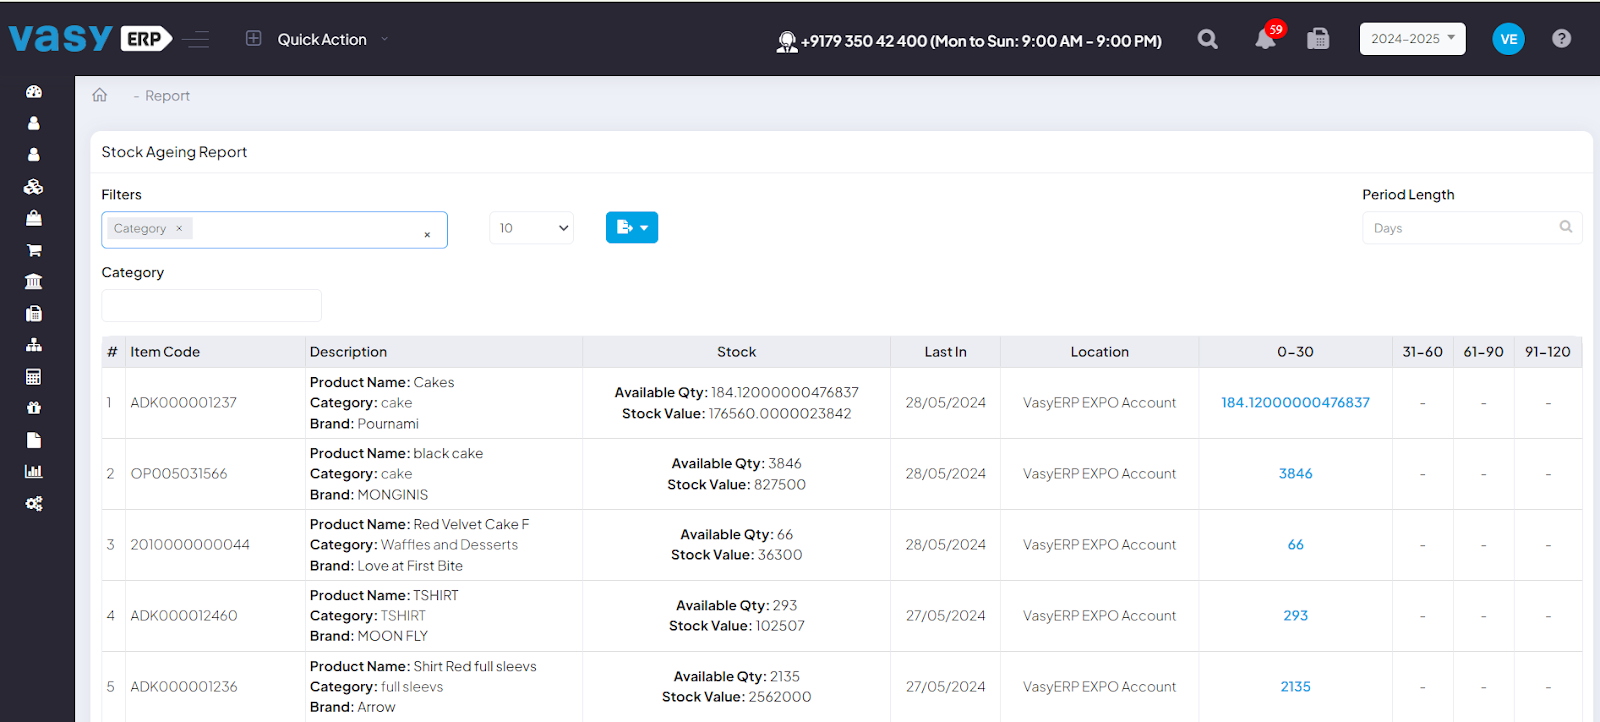Open the 184.12000000476837 link in 0-30
Viewport: 1600px width, 722px height.
click(x=1295, y=402)
